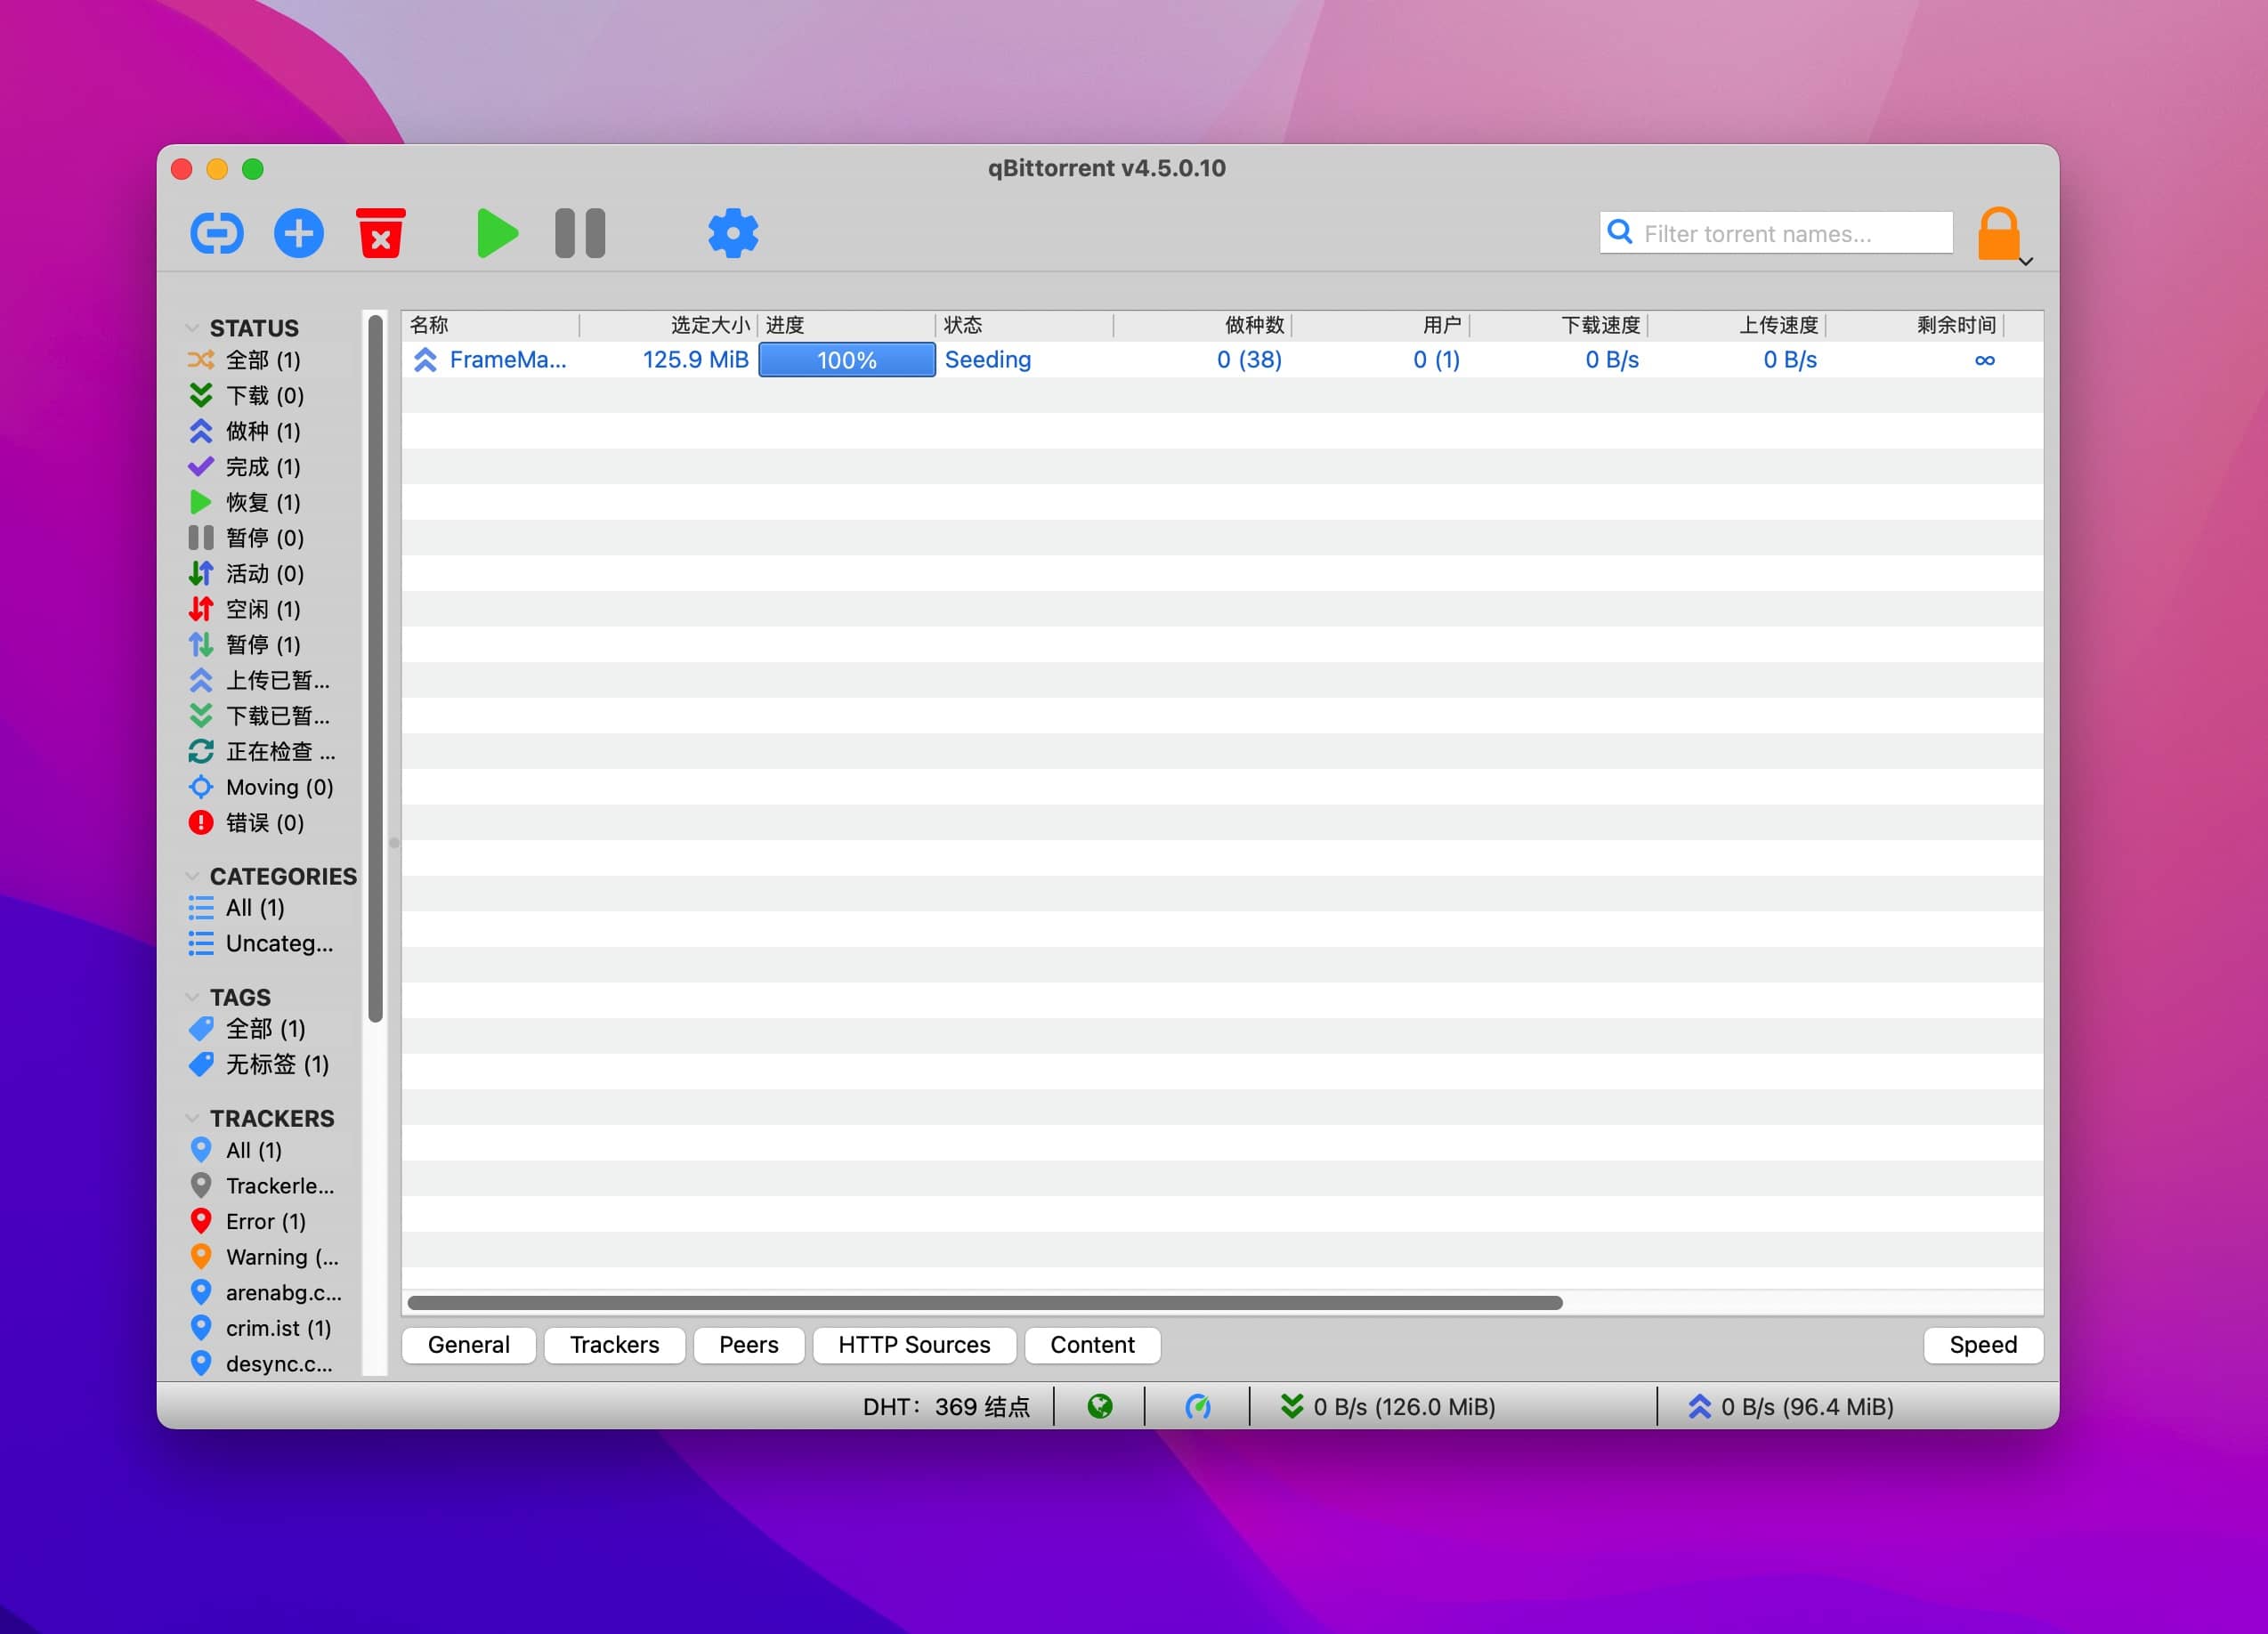Sort by the 用户 column header
The image size is (2268, 1634).
tap(1380, 325)
